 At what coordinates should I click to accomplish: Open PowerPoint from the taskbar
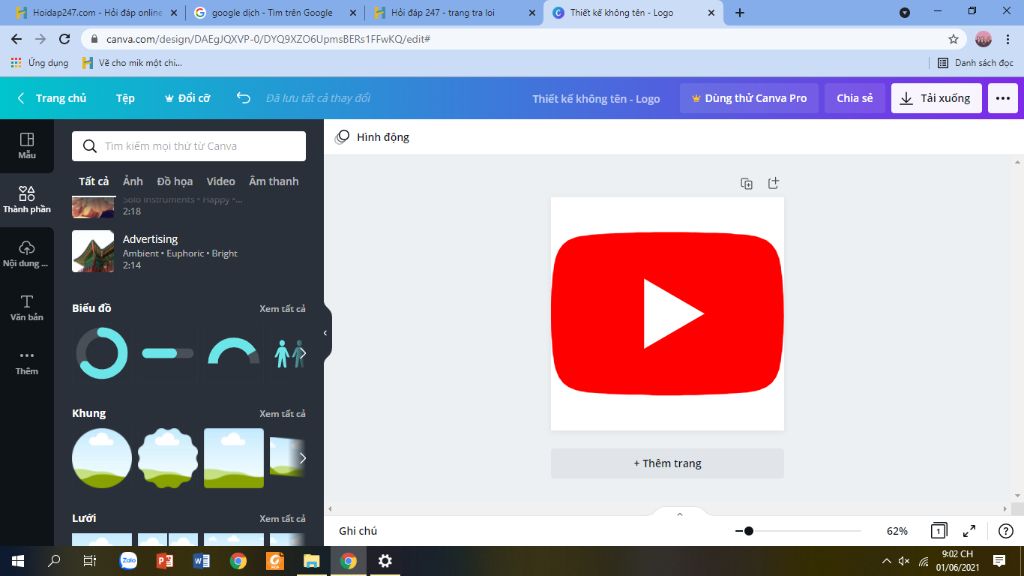coord(165,561)
